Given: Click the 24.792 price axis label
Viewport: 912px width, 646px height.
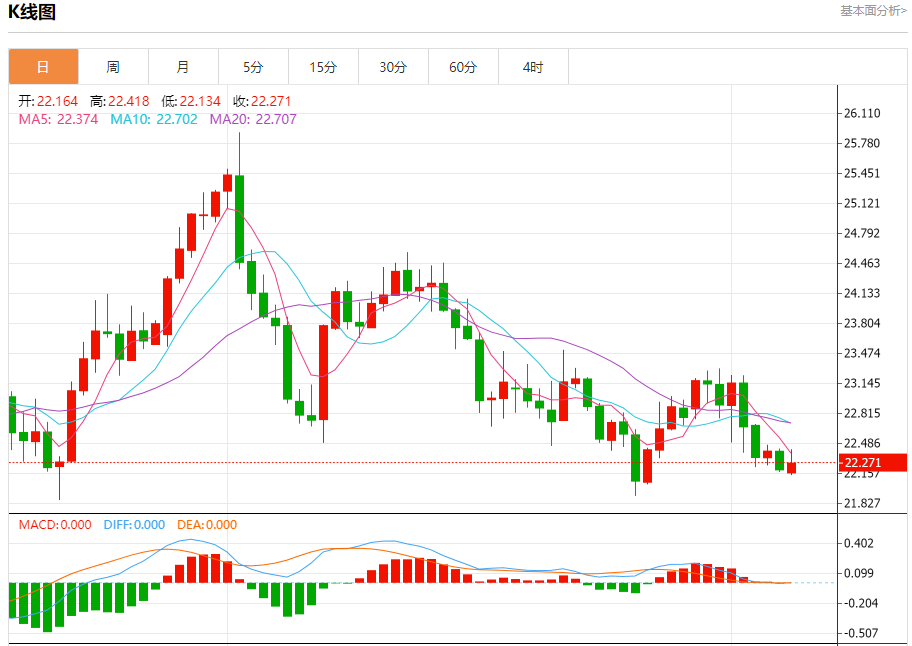Looking at the screenshot, I should click(x=862, y=233).
